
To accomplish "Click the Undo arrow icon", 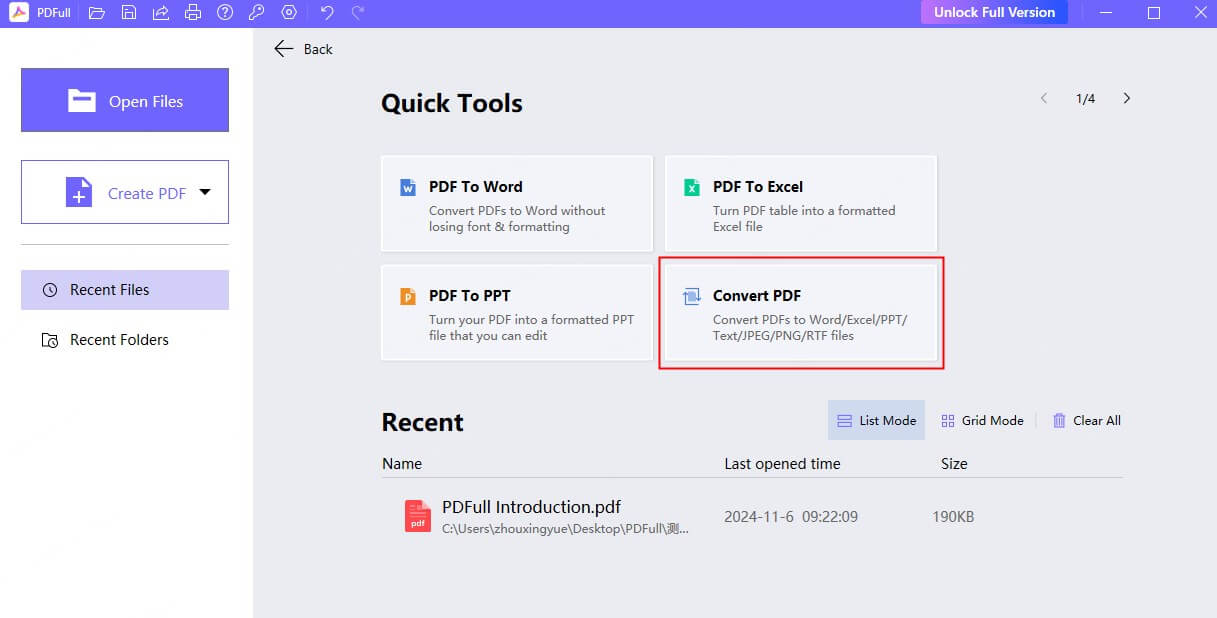I will pyautogui.click(x=326, y=13).
